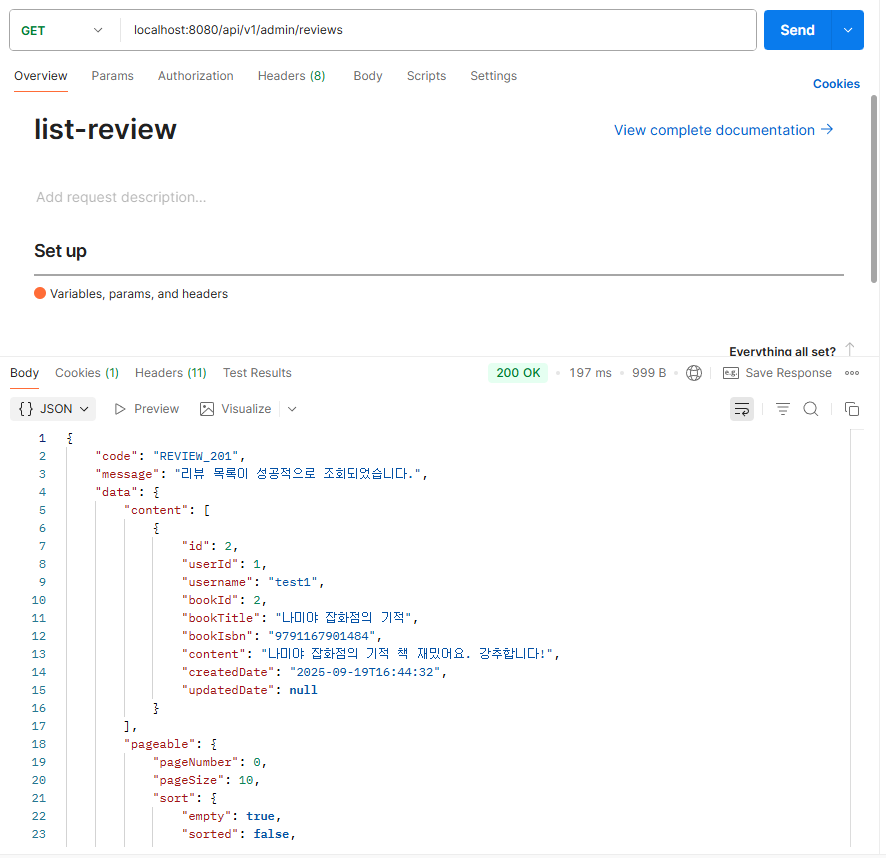Click the 197 ms response time
Image resolution: width=886 pixels, height=858 pixels.
tap(590, 373)
